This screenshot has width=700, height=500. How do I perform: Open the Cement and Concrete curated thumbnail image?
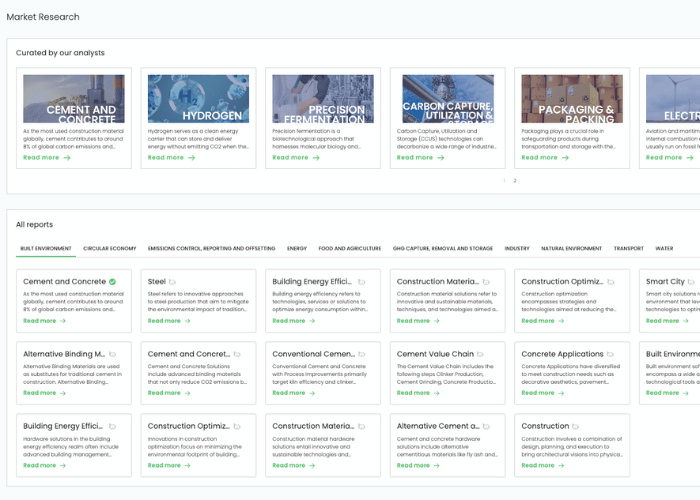(x=74, y=99)
